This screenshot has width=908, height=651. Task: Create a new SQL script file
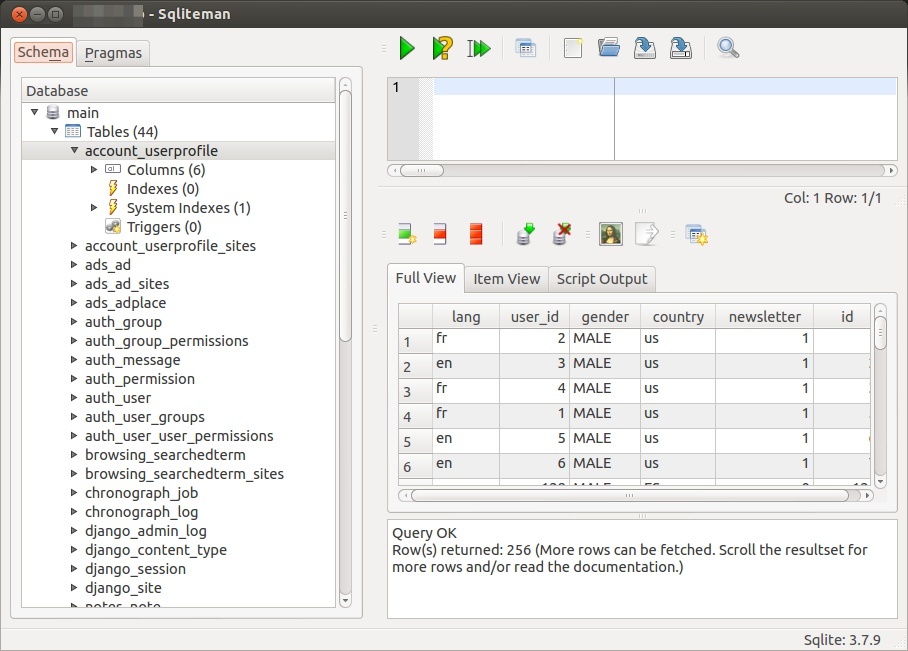click(573, 48)
